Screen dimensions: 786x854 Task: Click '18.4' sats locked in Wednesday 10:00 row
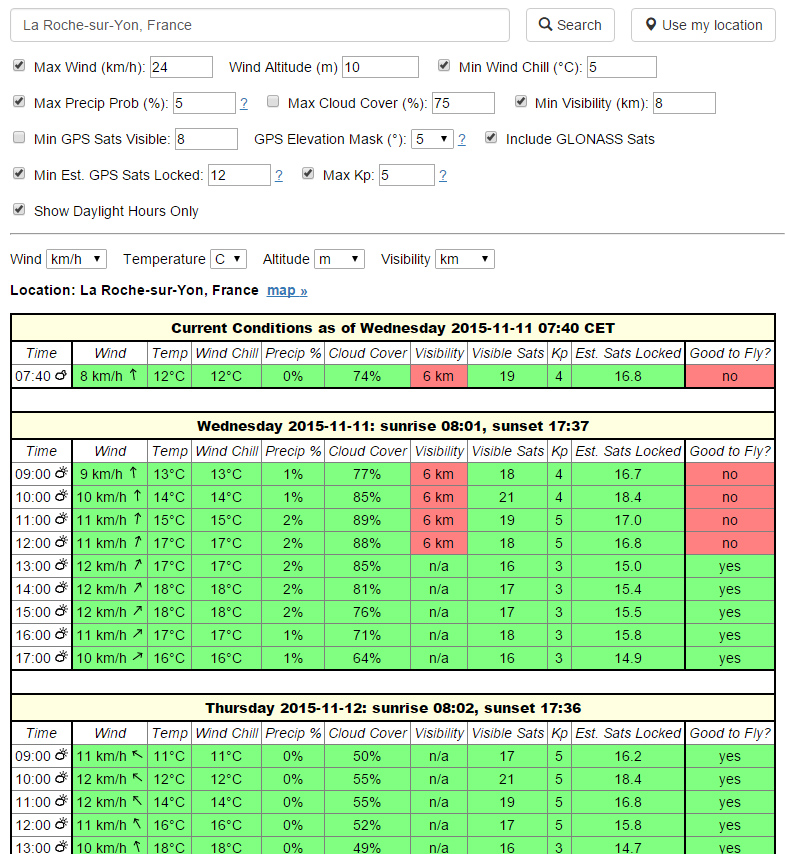click(x=628, y=497)
